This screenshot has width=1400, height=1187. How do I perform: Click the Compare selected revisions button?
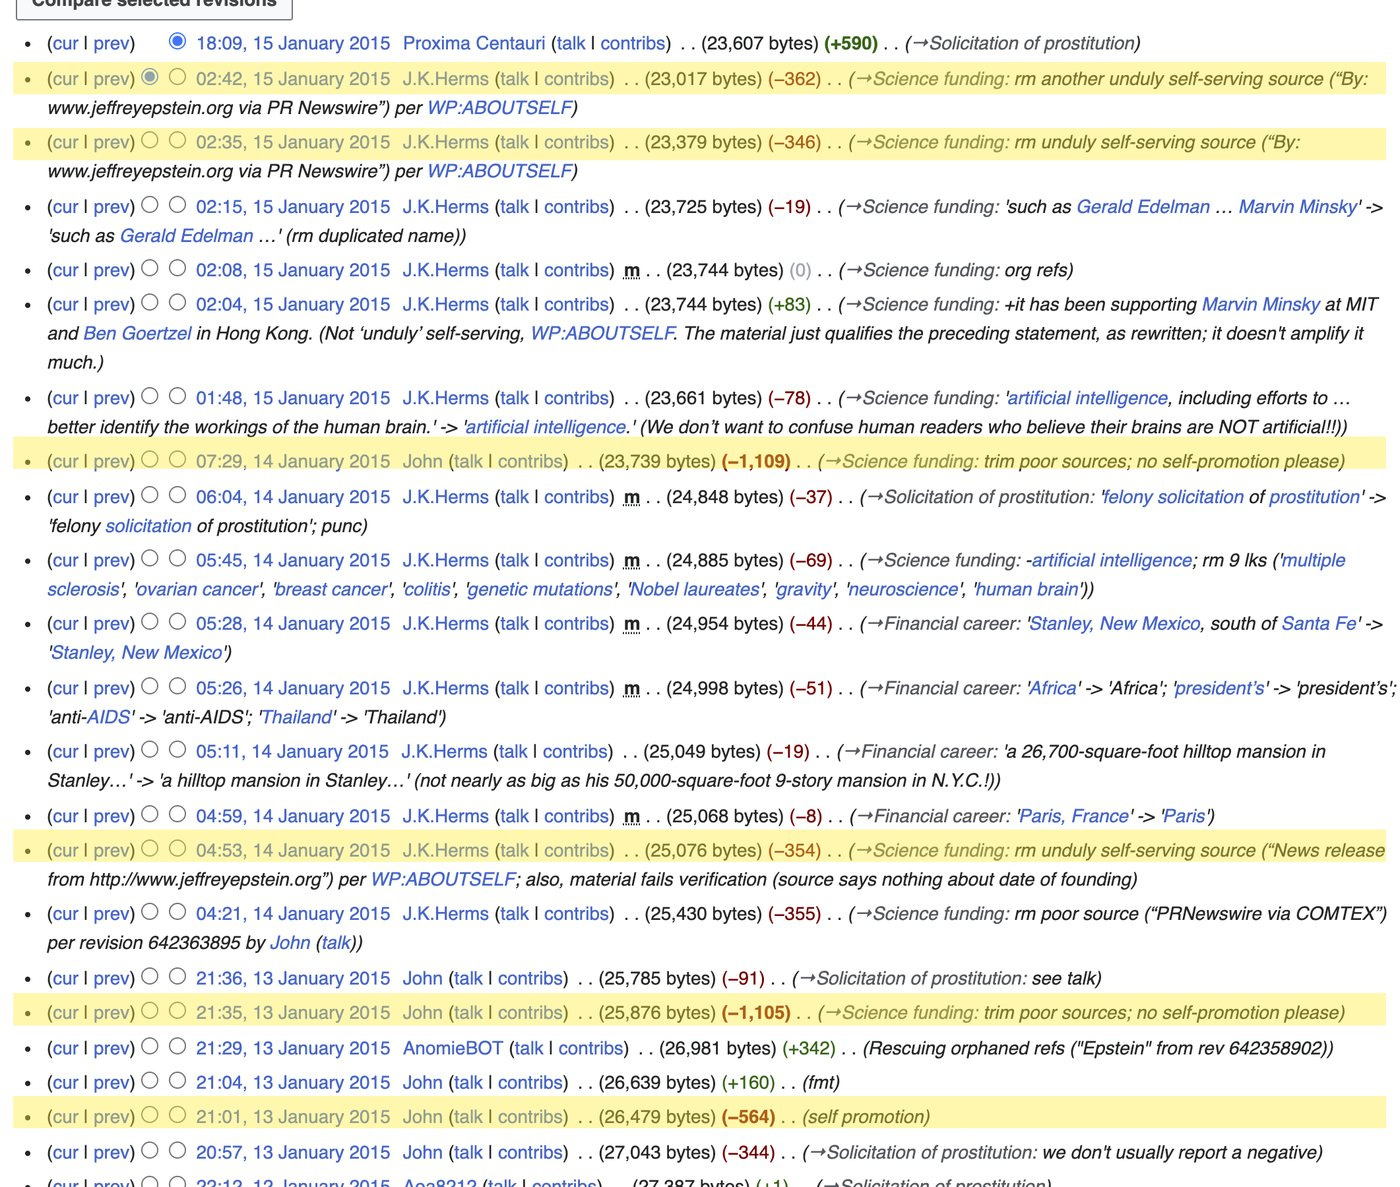tap(154, 4)
